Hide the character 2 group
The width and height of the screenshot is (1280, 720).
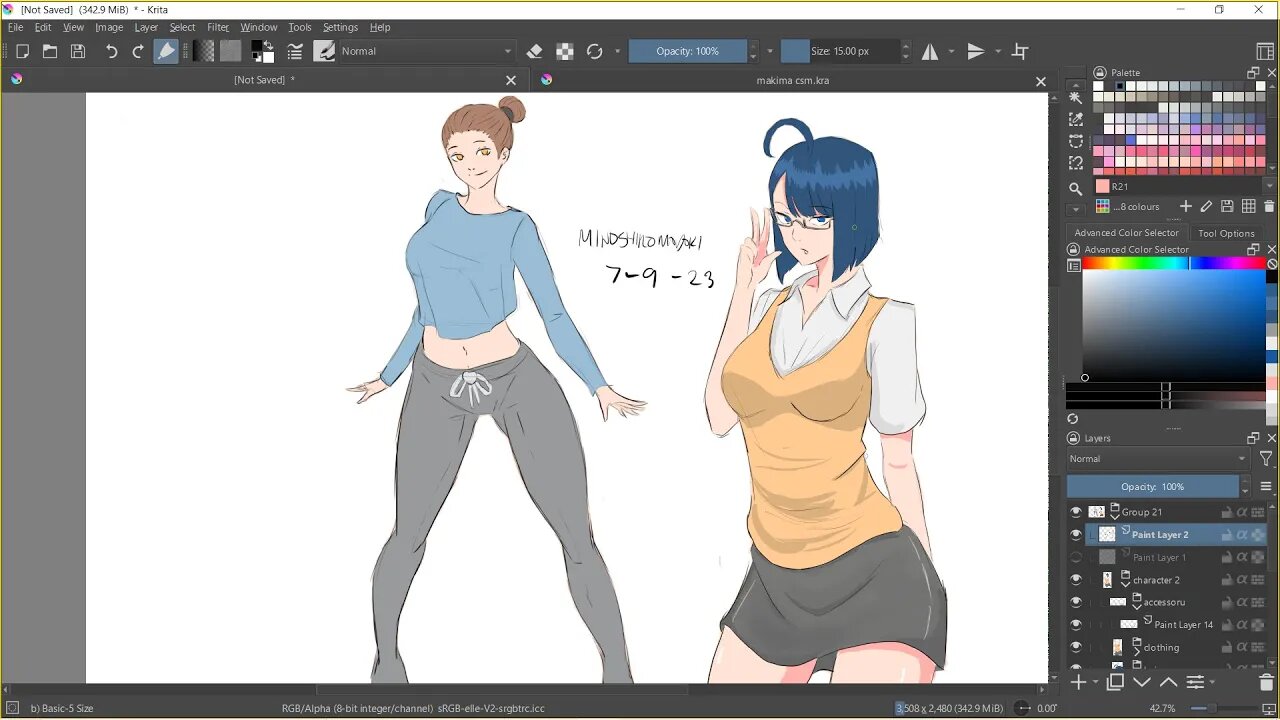tap(1076, 580)
